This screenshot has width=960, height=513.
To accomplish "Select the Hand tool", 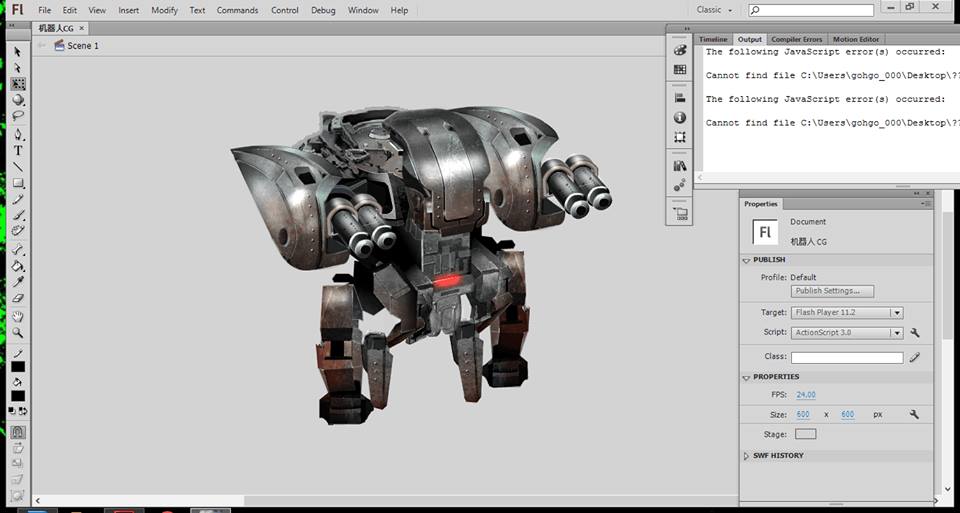I will coord(18,316).
